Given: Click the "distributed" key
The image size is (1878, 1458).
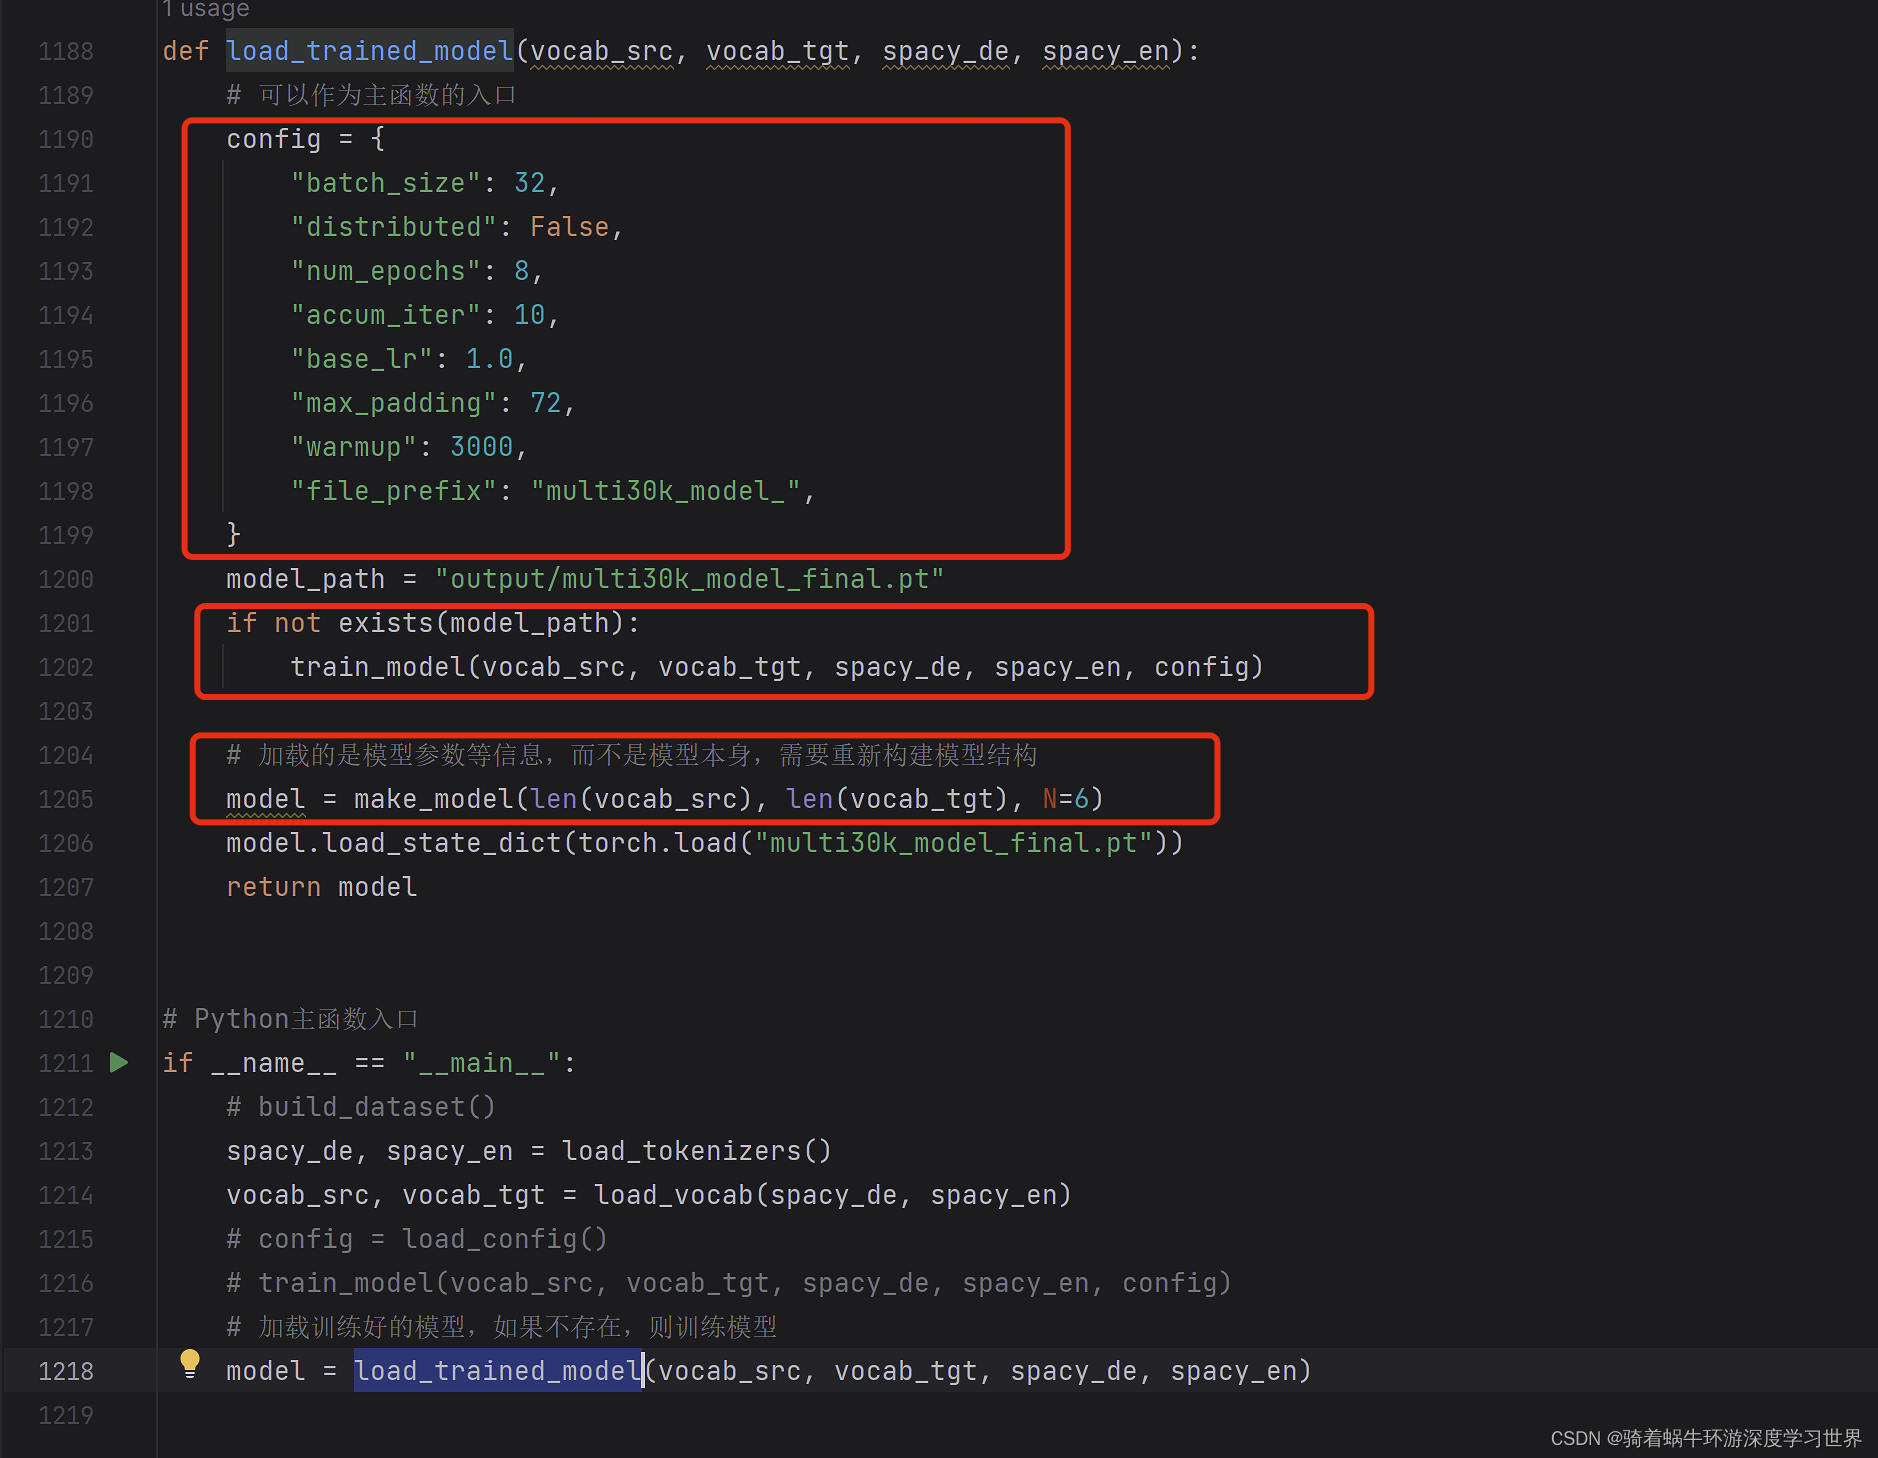Looking at the screenshot, I should point(393,227).
